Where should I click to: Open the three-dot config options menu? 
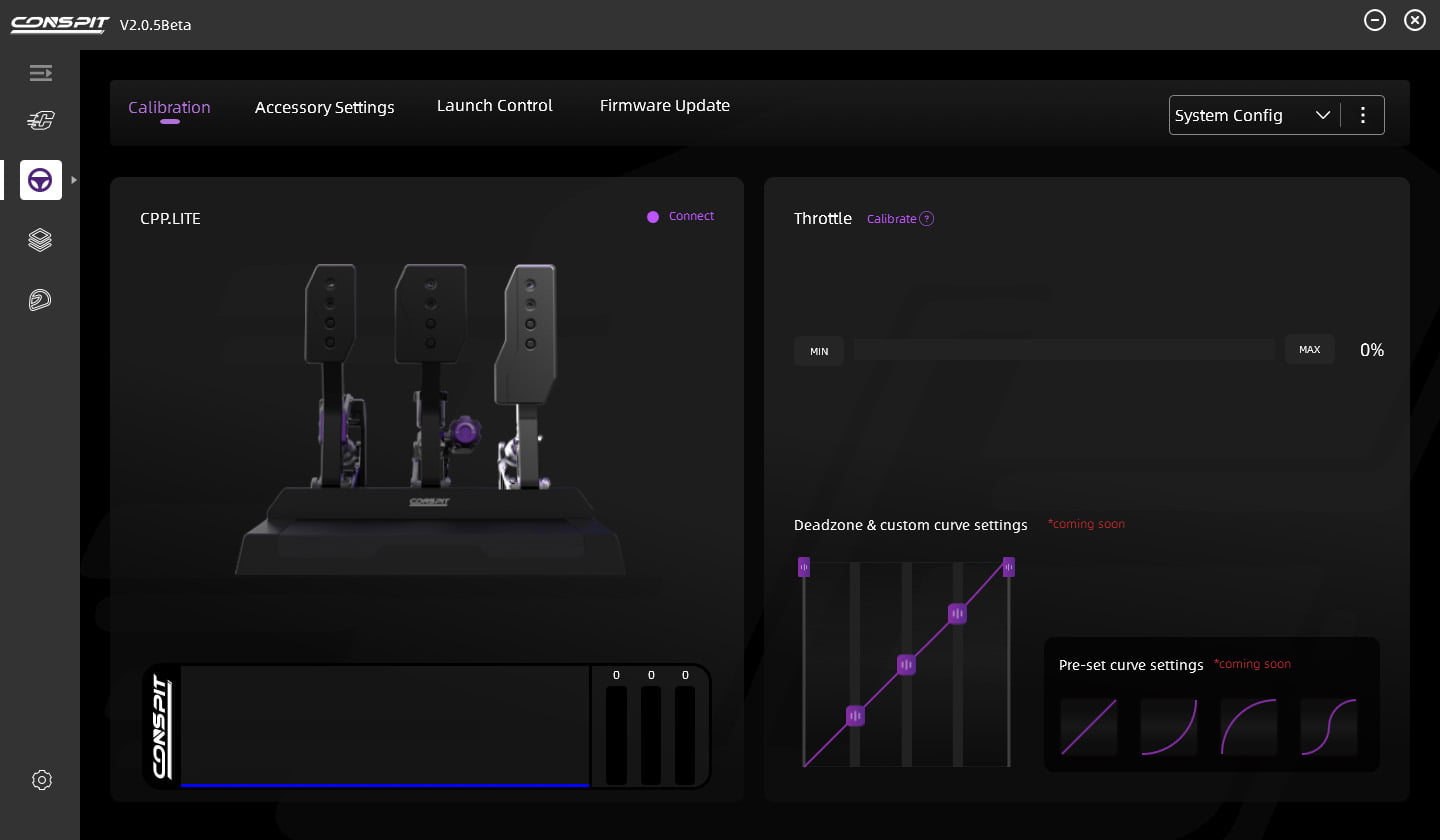pyautogui.click(x=1362, y=115)
